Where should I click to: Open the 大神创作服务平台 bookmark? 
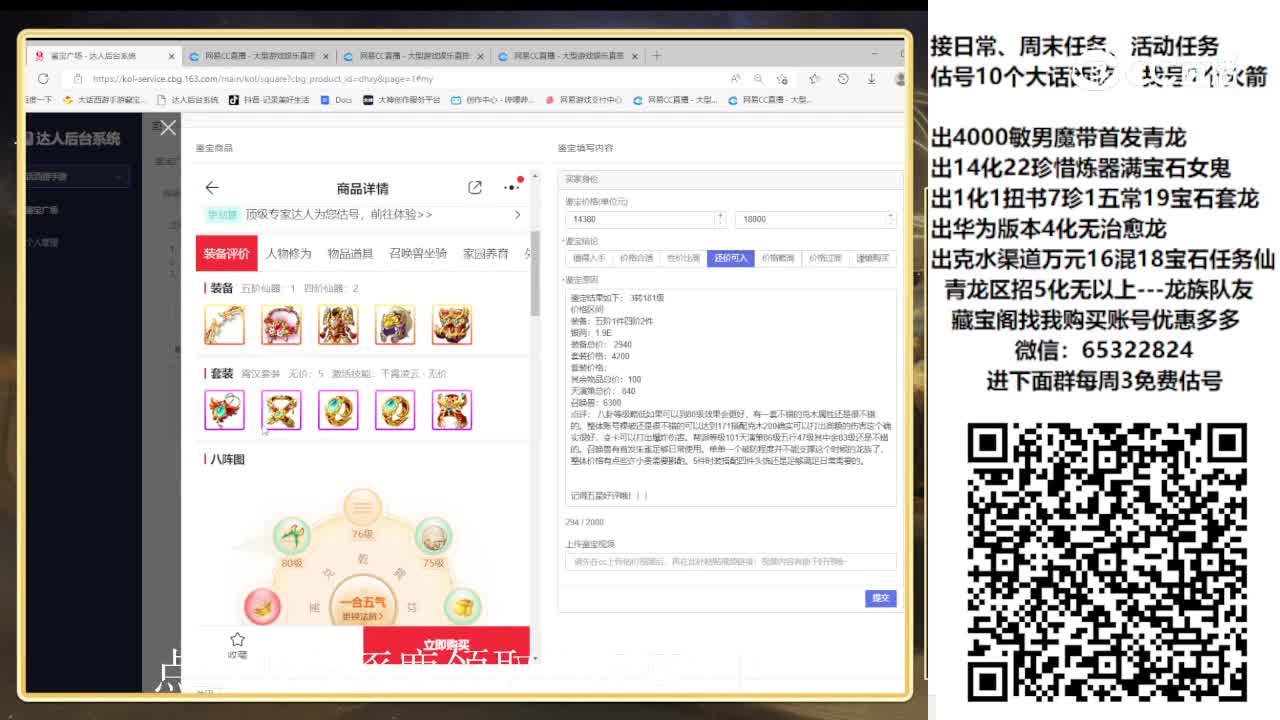402,100
